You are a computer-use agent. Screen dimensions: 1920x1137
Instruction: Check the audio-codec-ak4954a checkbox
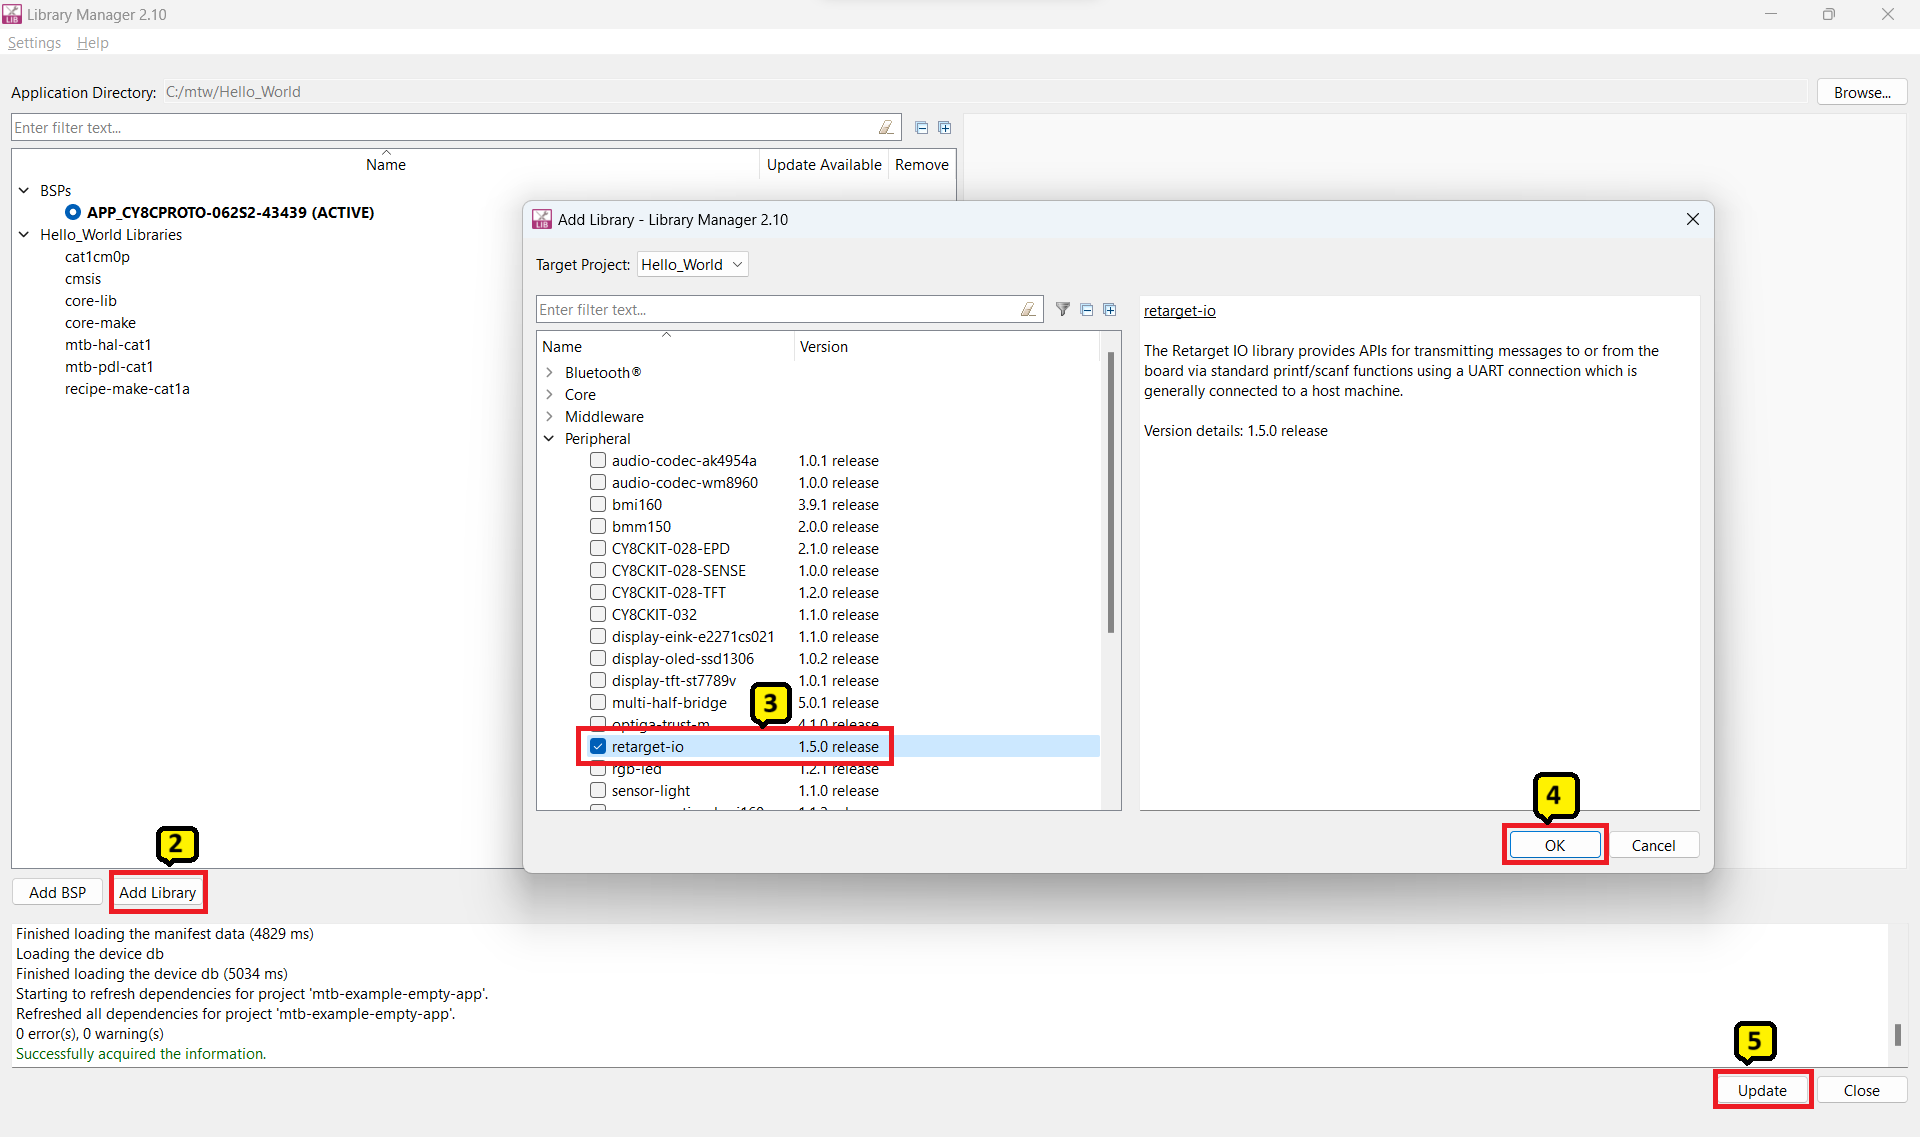pos(598,460)
